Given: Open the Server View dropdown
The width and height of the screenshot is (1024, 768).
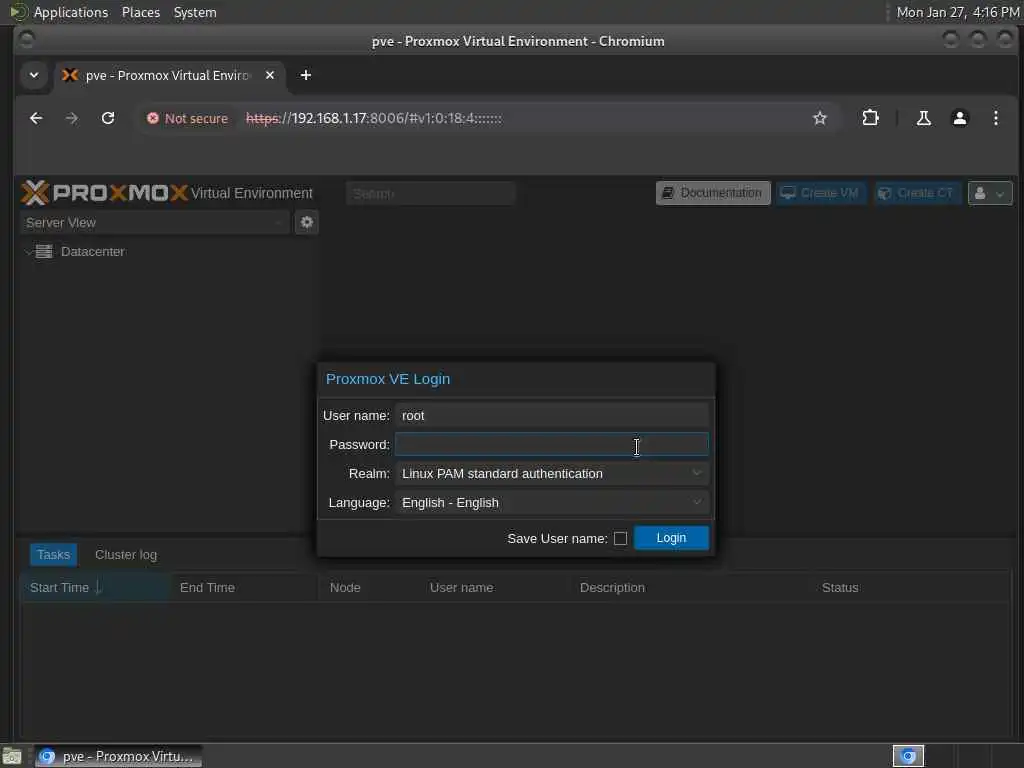Looking at the screenshot, I should pos(155,223).
